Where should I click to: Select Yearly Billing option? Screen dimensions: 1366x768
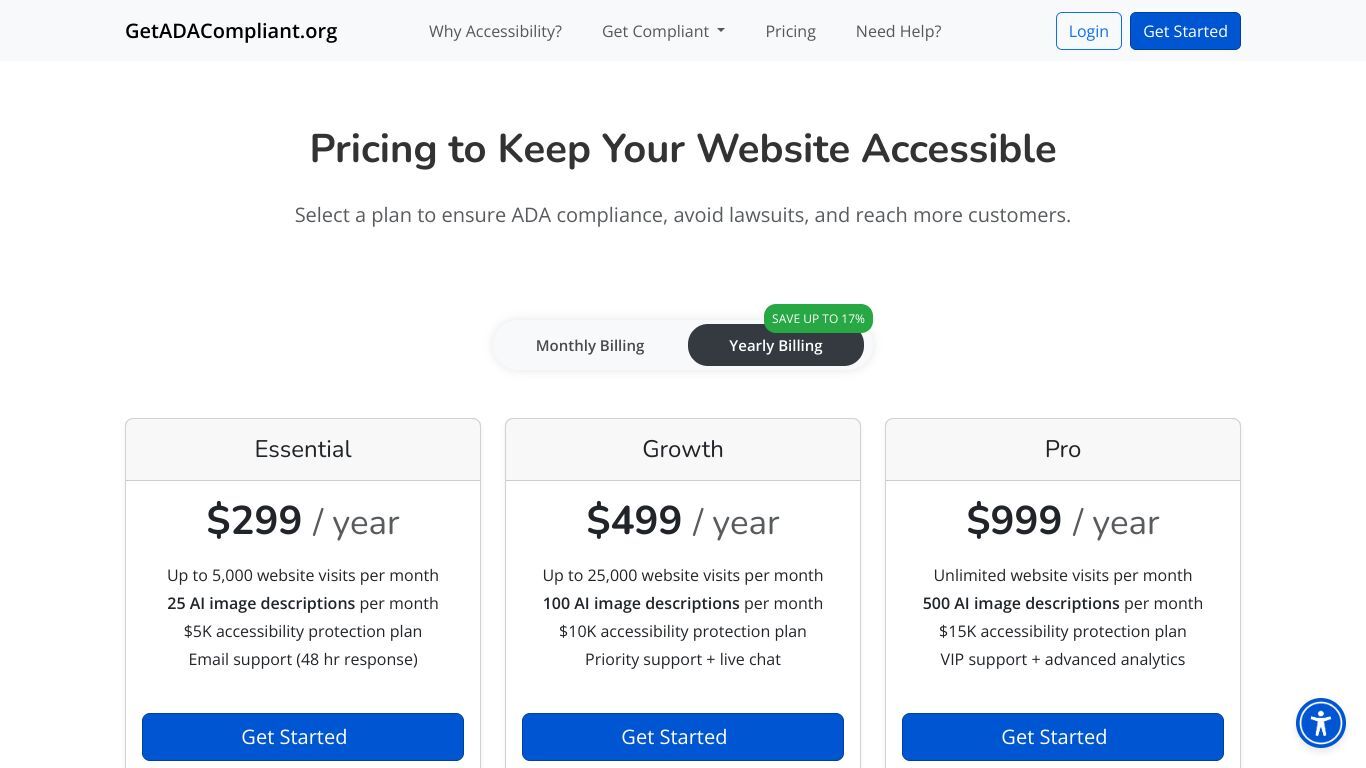[x=776, y=345]
